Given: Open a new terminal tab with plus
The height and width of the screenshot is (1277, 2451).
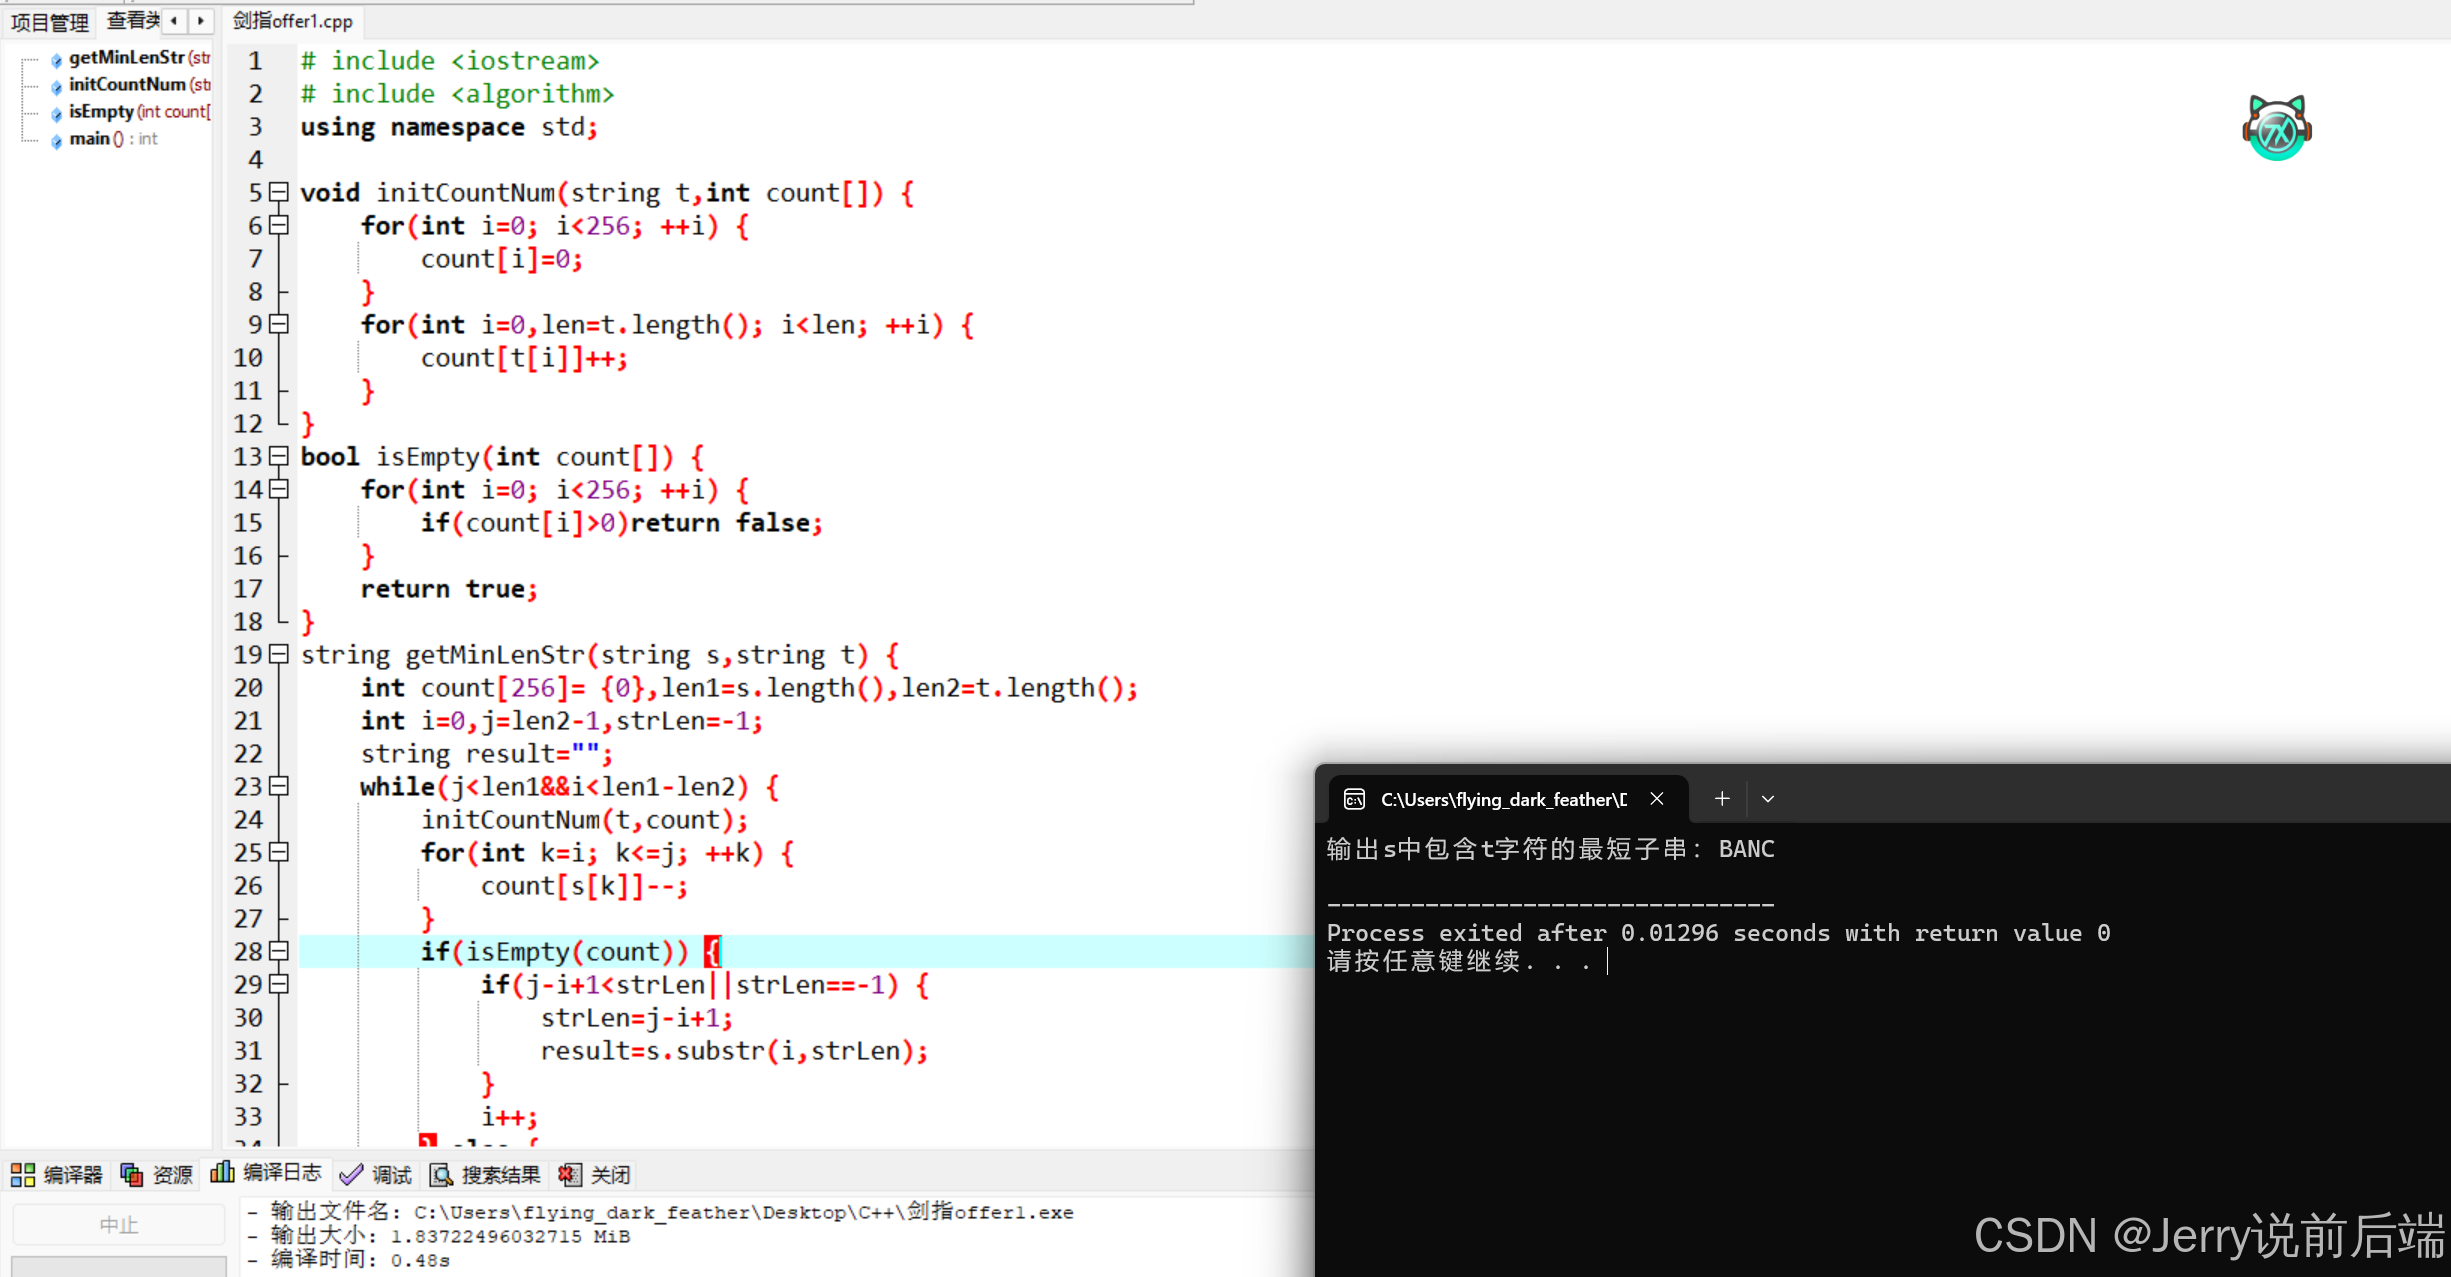Looking at the screenshot, I should click(1721, 799).
